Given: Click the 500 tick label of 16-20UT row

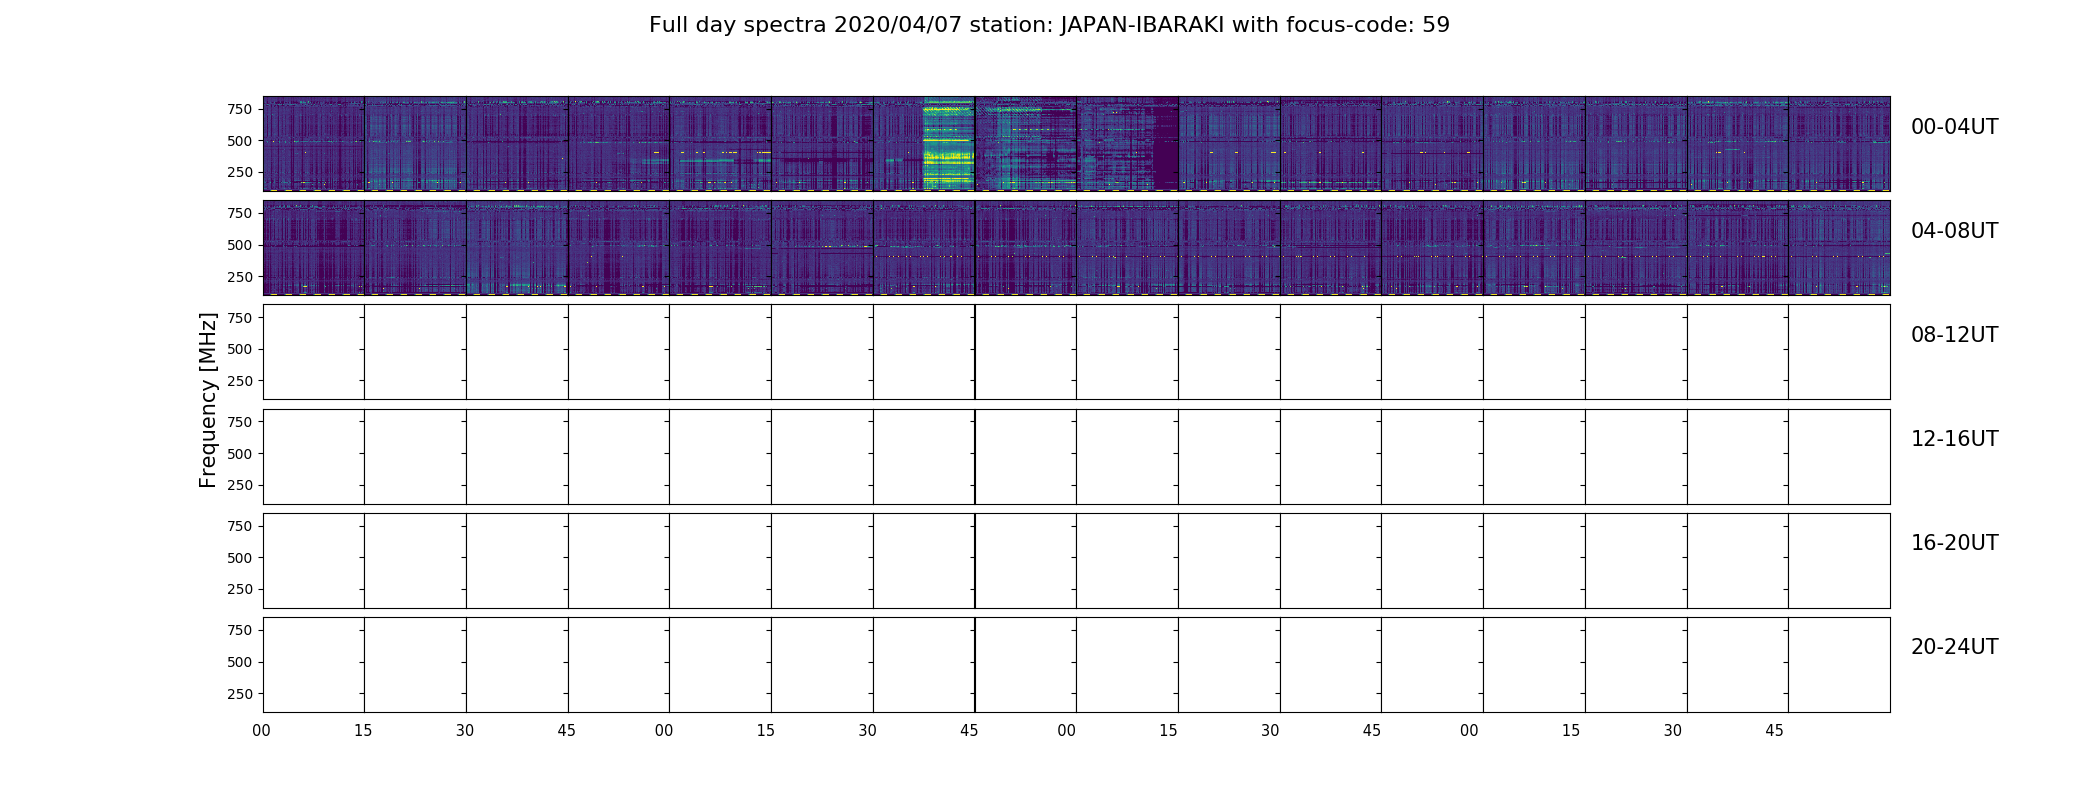Looking at the screenshot, I should (240, 558).
